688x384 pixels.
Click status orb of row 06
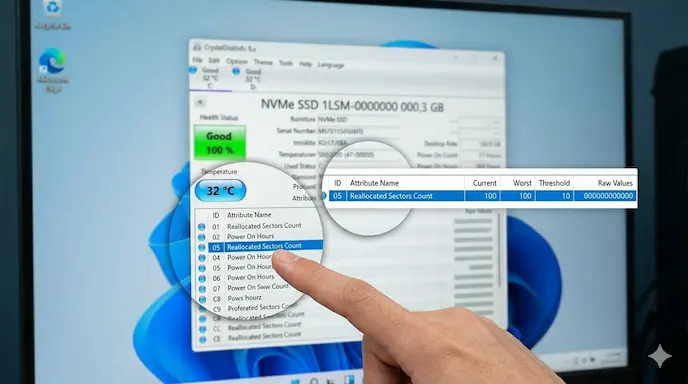(x=202, y=279)
